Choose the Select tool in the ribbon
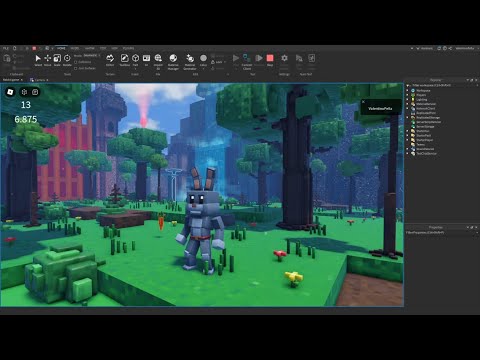 (x=38, y=60)
